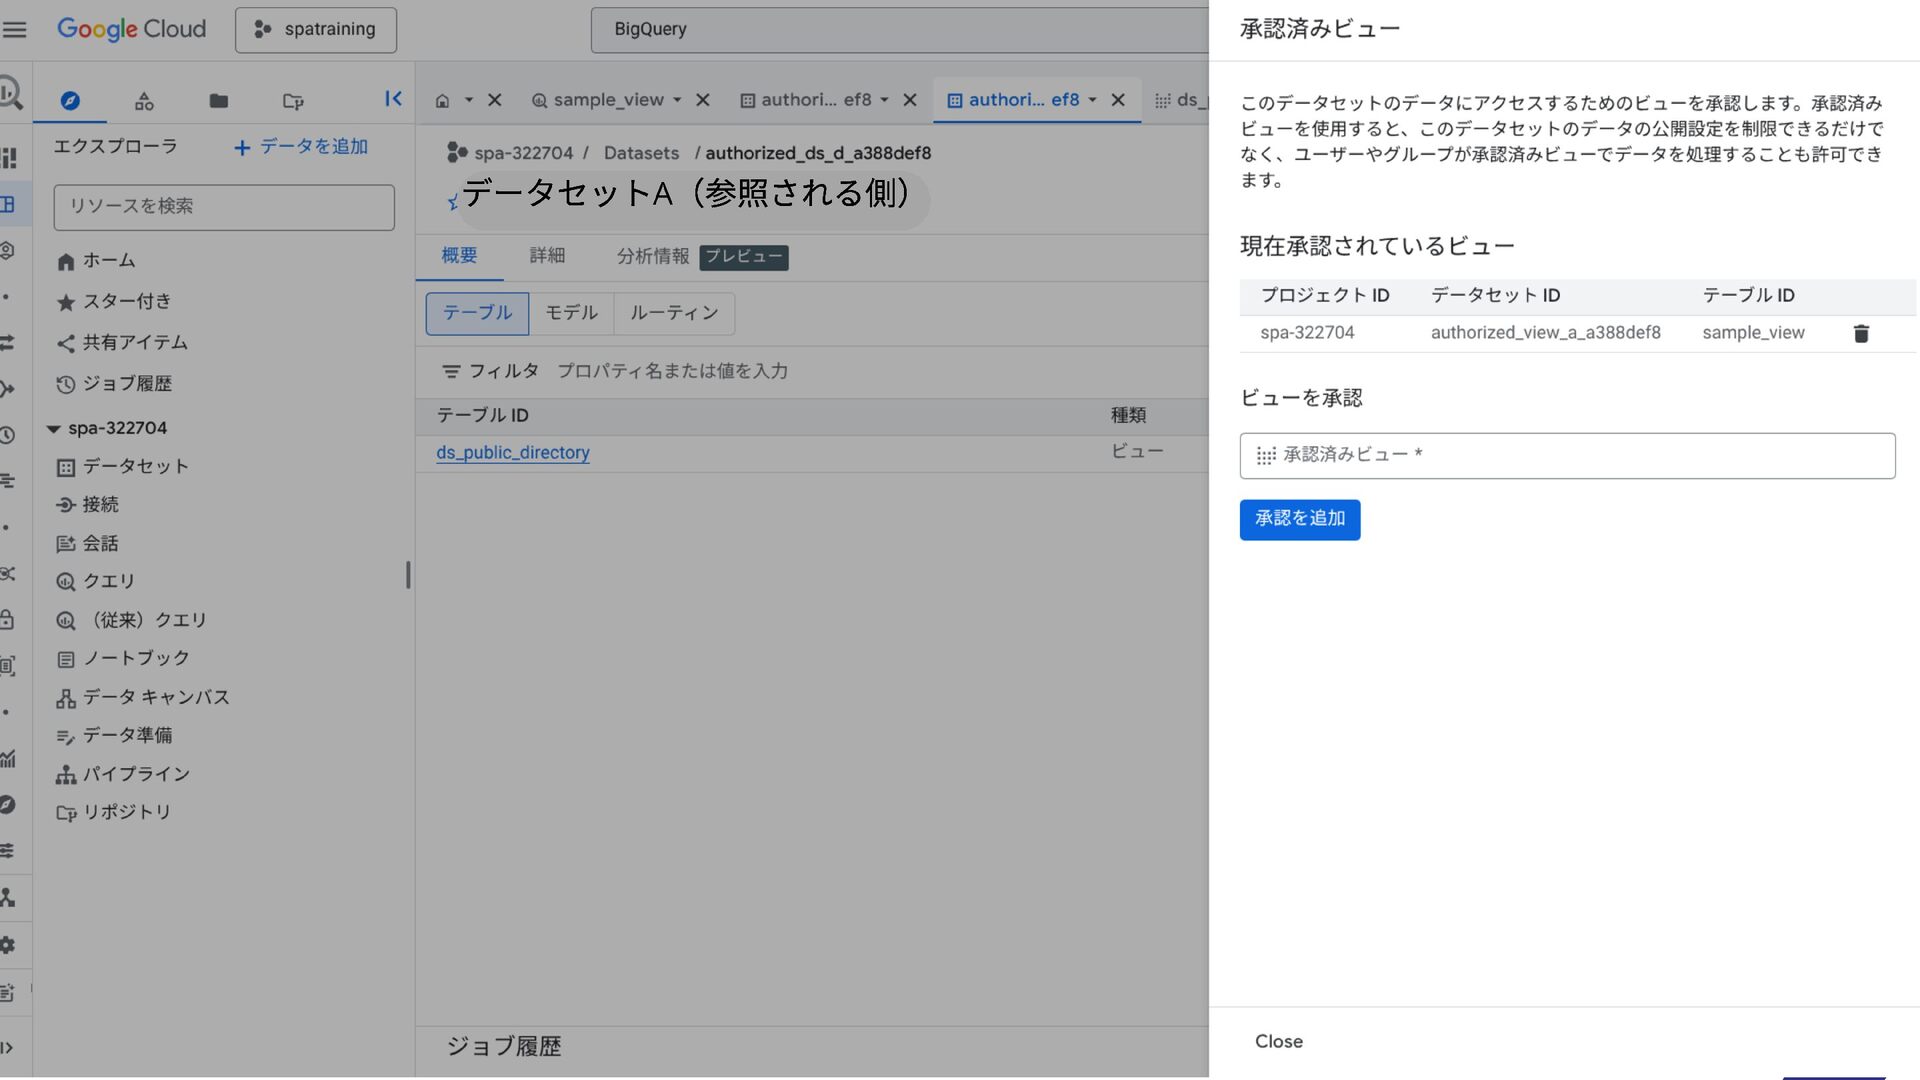Delete the authorized sample_view entry

pyautogui.click(x=1861, y=334)
